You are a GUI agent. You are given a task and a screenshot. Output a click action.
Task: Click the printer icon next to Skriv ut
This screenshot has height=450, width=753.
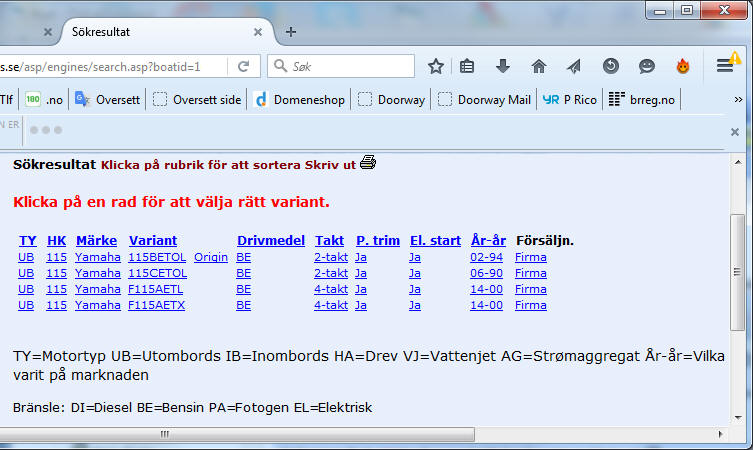(x=368, y=162)
